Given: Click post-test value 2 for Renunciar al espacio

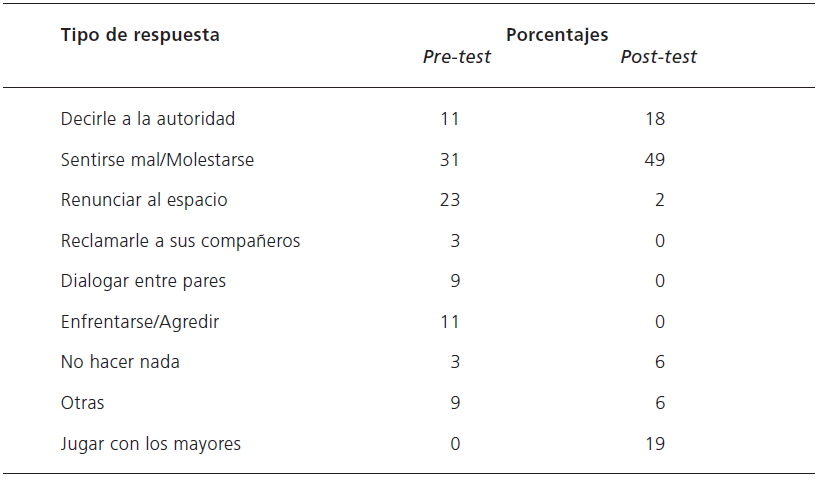Looking at the screenshot, I should click(x=660, y=200).
